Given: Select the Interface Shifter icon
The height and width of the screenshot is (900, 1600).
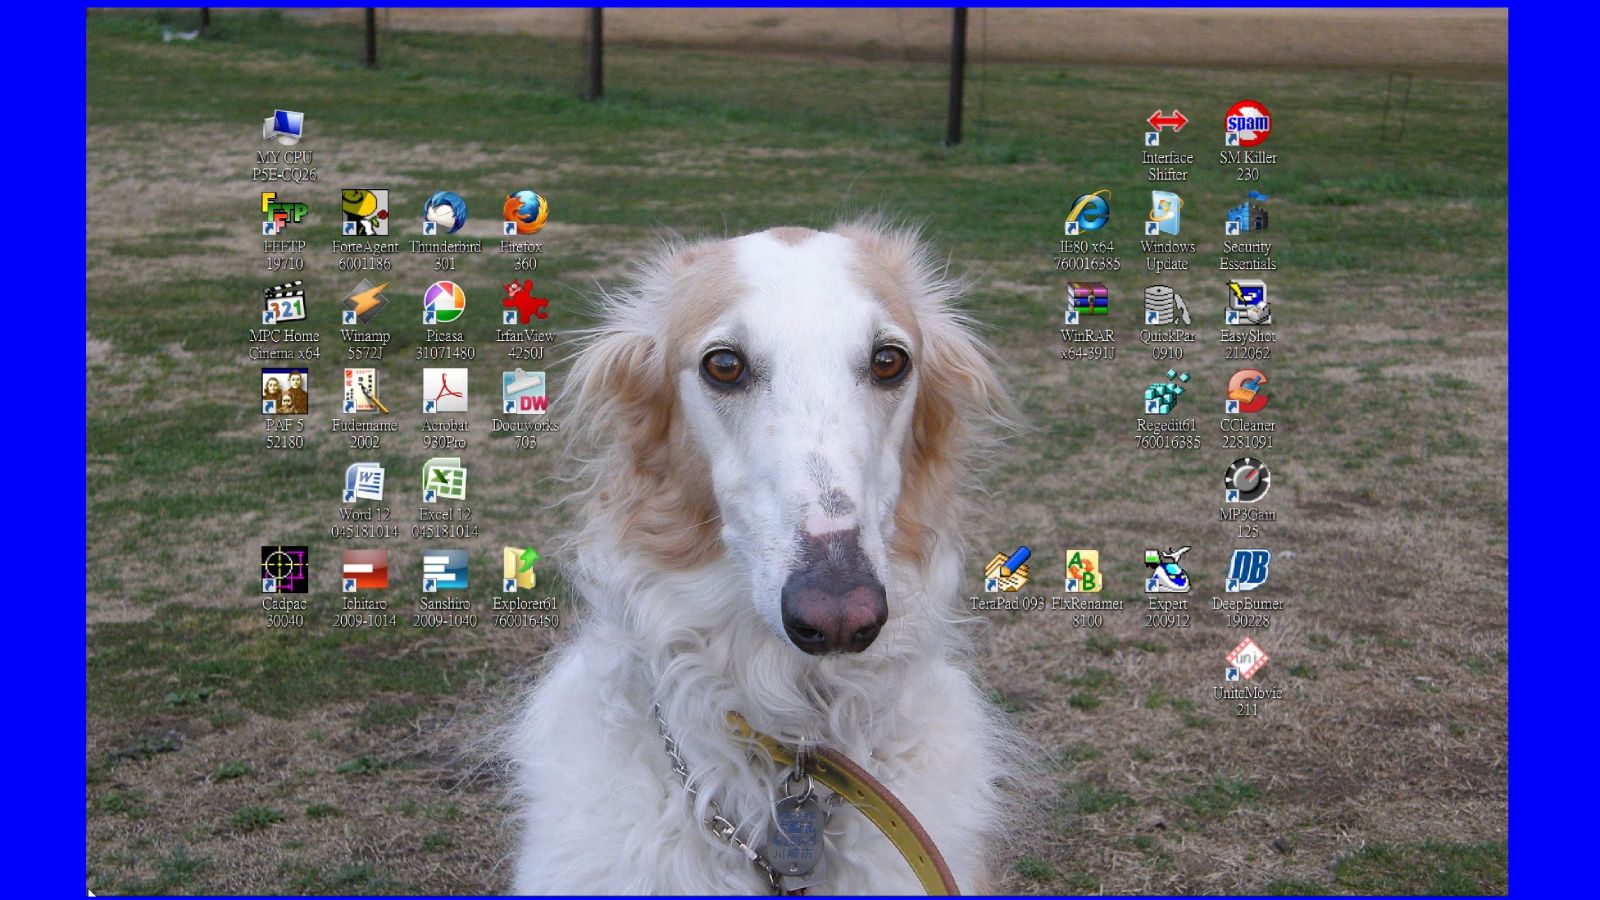Looking at the screenshot, I should [1167, 127].
